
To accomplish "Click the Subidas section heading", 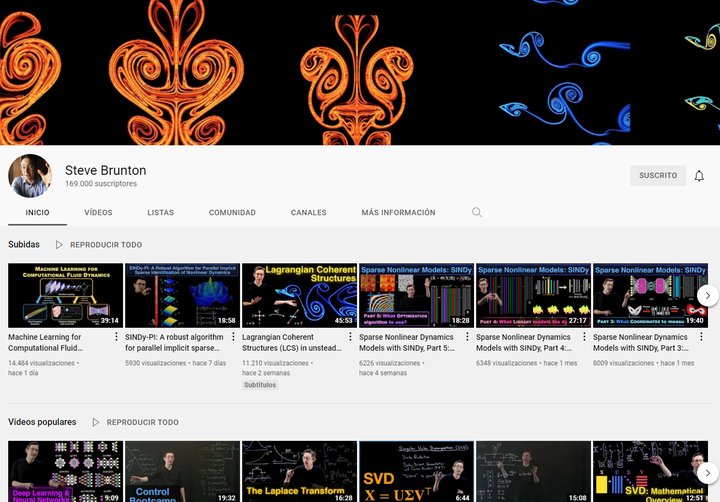I will coord(24,244).
